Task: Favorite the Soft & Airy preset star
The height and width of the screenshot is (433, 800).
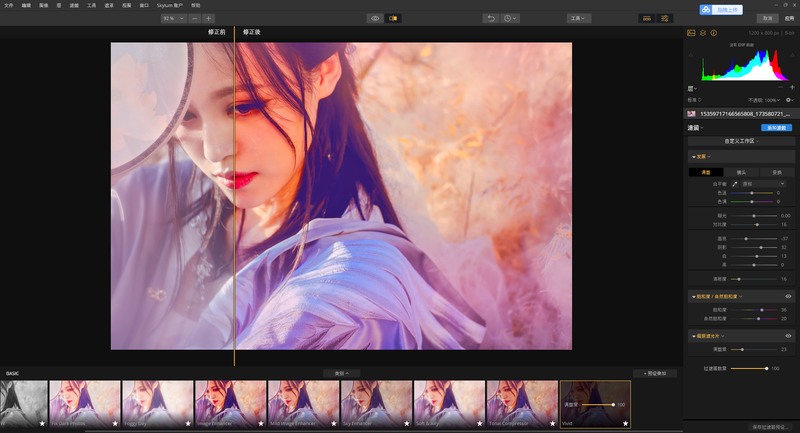Action: click(480, 423)
